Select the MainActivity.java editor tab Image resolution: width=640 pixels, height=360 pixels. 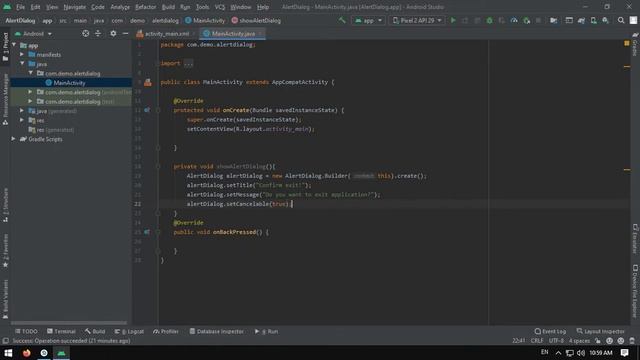coord(233,34)
